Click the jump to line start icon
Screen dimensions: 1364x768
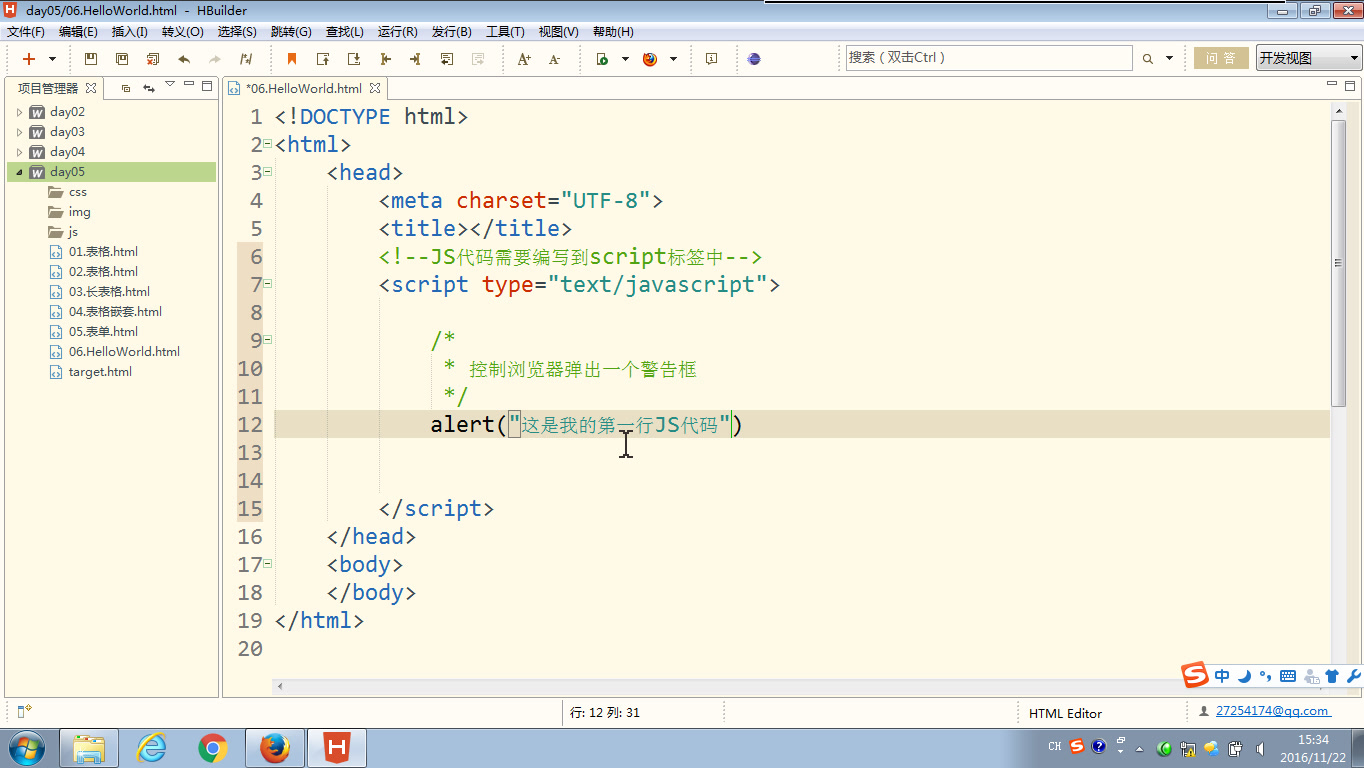tap(385, 59)
